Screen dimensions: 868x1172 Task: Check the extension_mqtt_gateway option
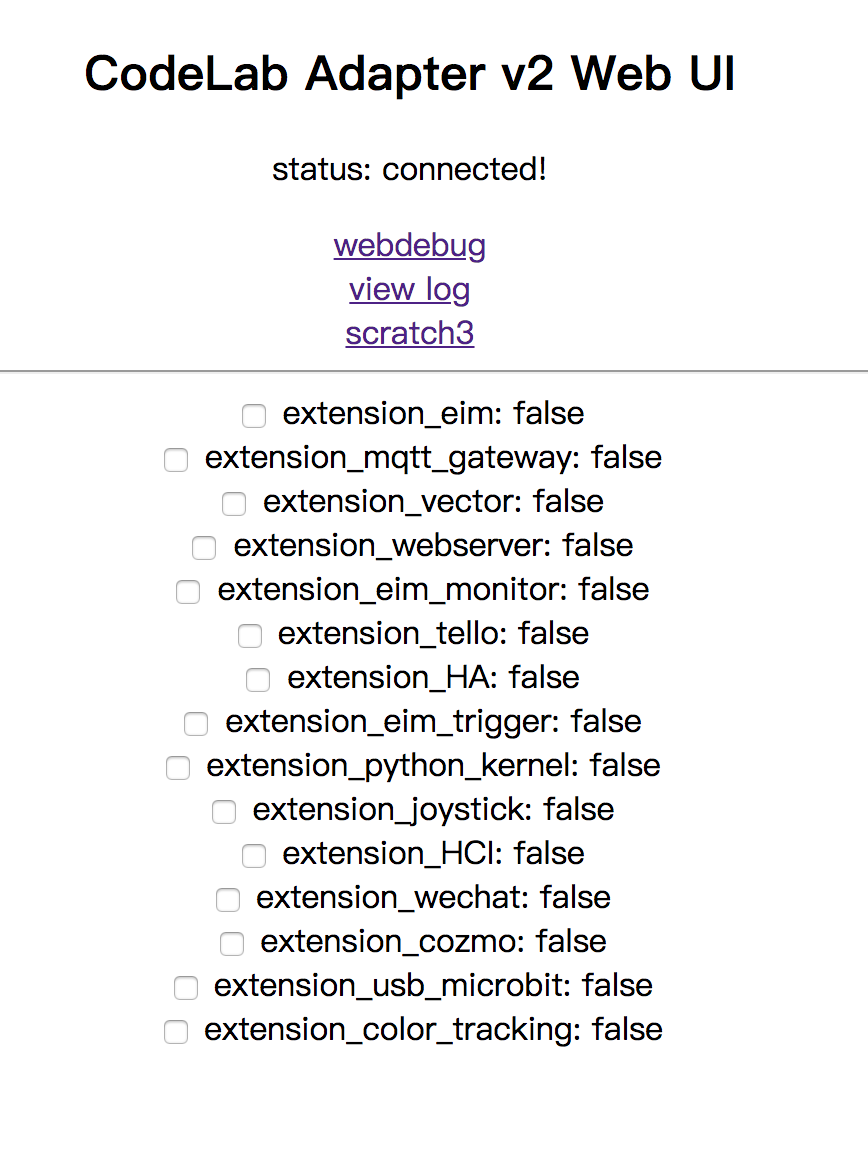click(x=175, y=460)
